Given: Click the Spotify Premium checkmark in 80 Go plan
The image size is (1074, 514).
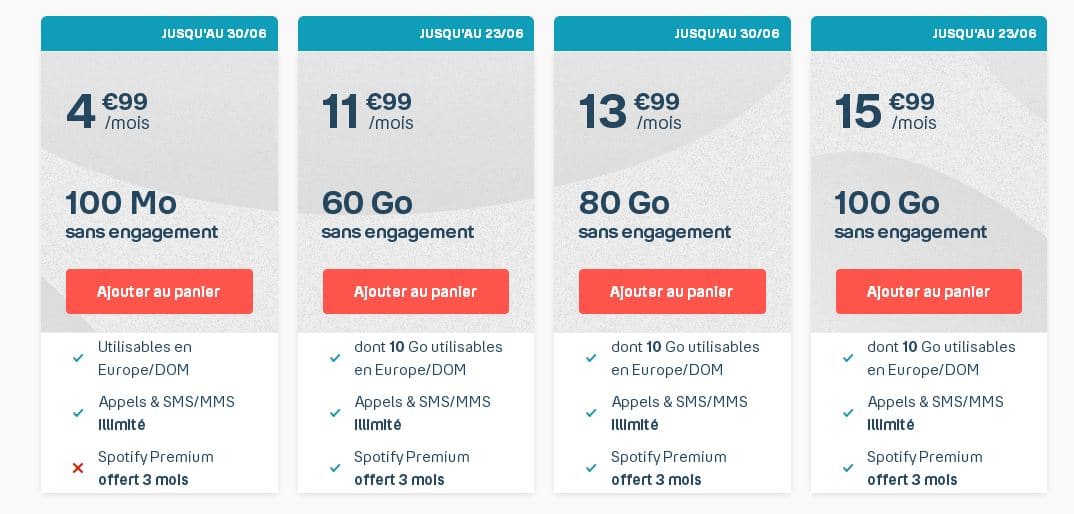Looking at the screenshot, I should coord(591,468).
